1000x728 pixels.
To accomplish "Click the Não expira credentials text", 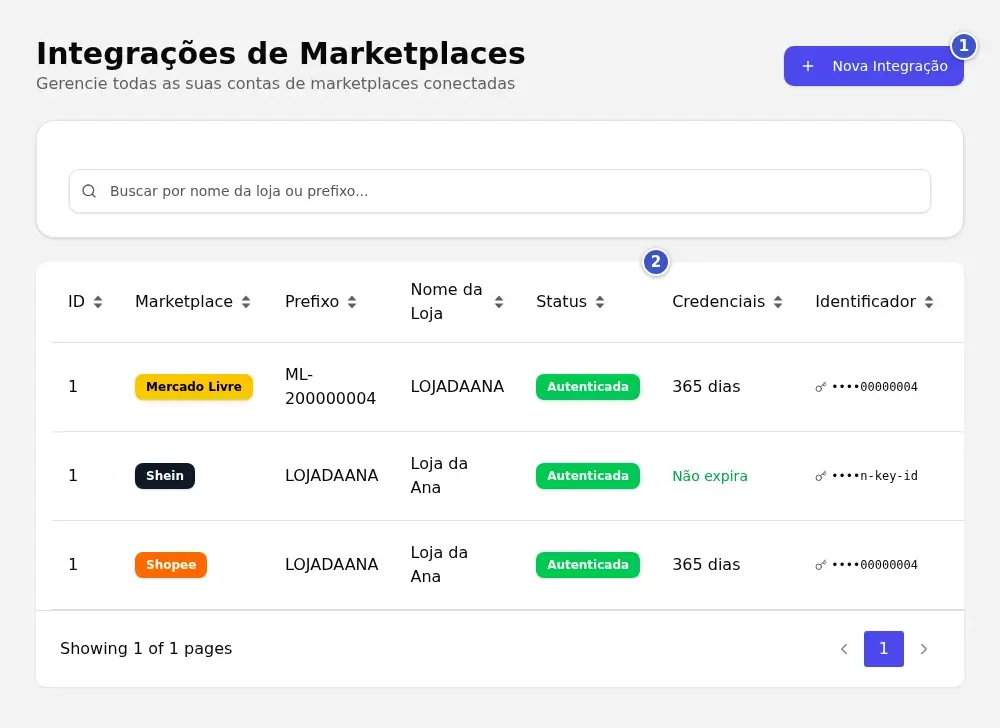I will (x=710, y=476).
